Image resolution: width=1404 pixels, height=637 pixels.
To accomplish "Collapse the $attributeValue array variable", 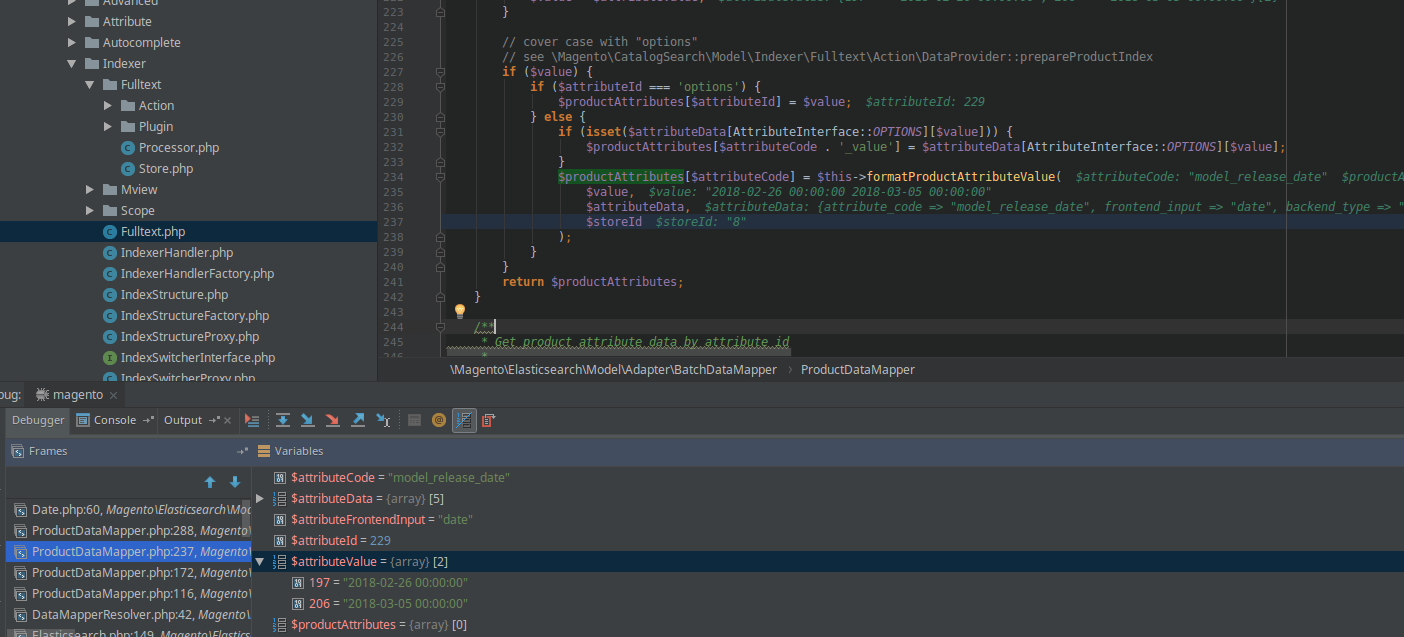I will [260, 562].
